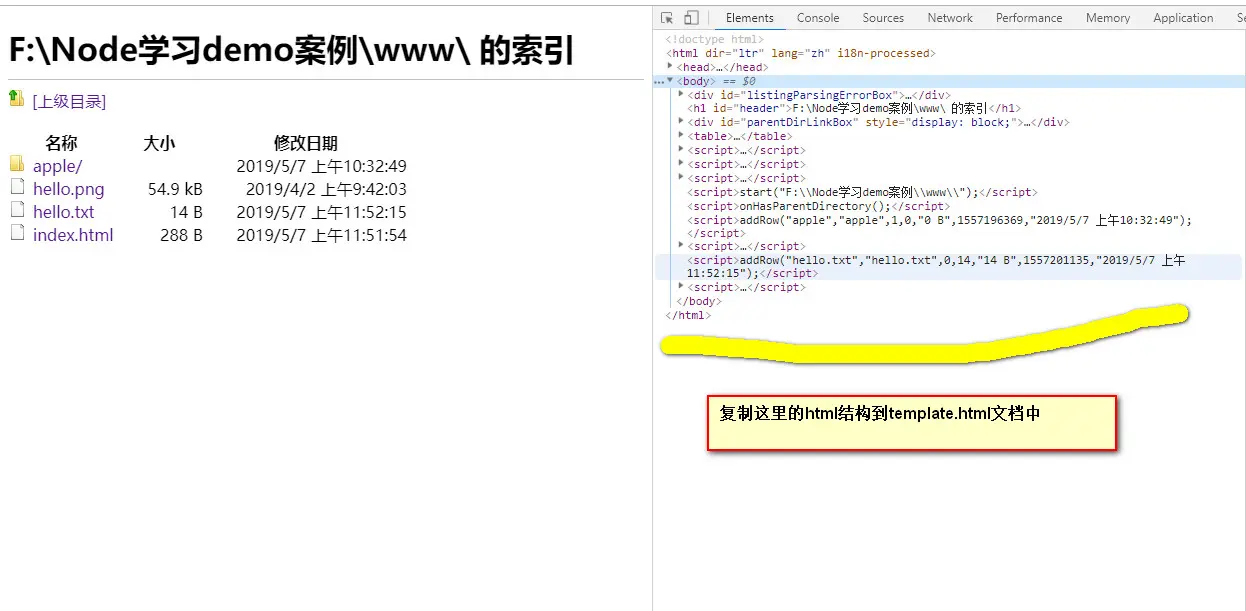
Task: Select the doctype html line
Action: 714,39
